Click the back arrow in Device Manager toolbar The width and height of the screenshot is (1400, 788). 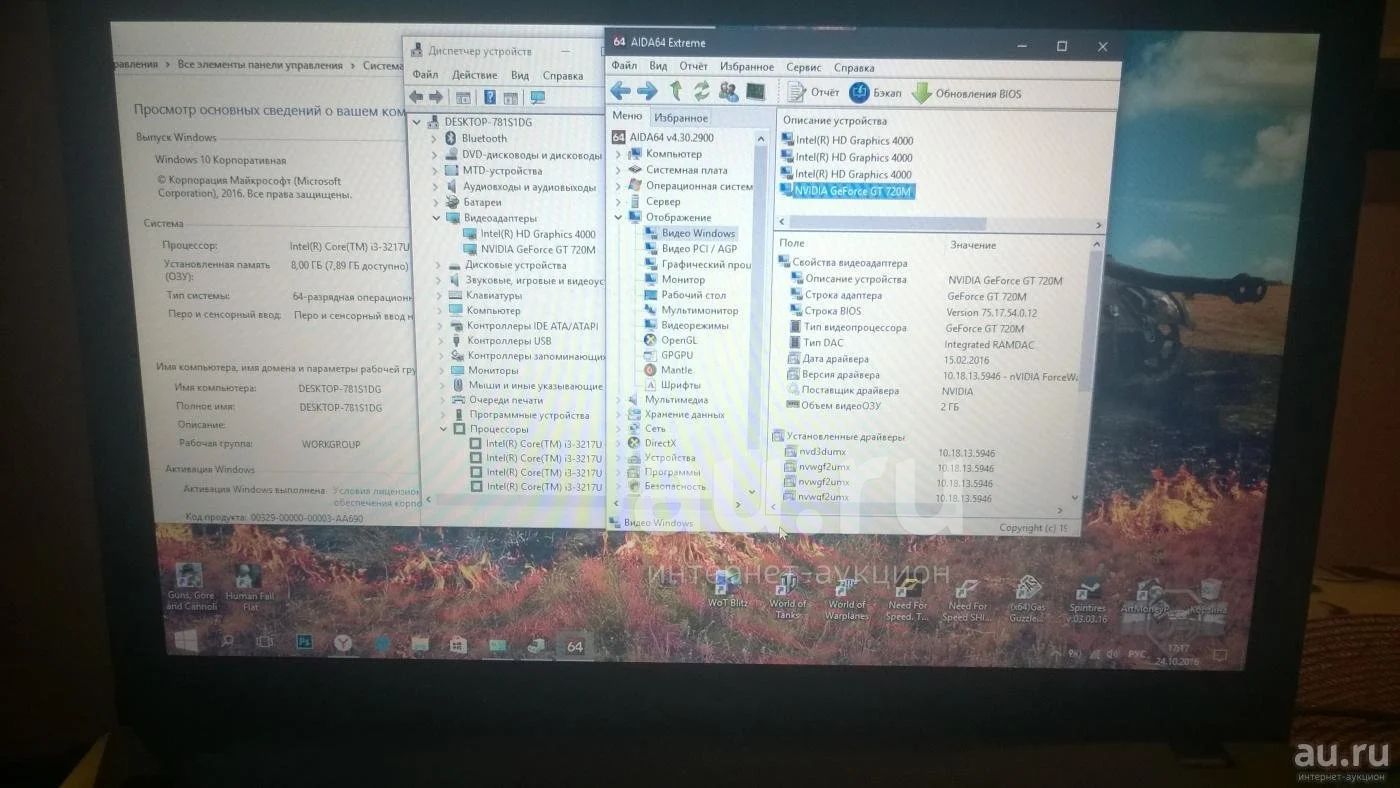tap(417, 97)
